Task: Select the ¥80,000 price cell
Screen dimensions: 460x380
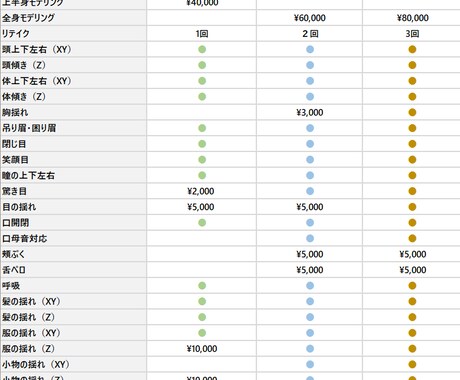Action: point(413,18)
